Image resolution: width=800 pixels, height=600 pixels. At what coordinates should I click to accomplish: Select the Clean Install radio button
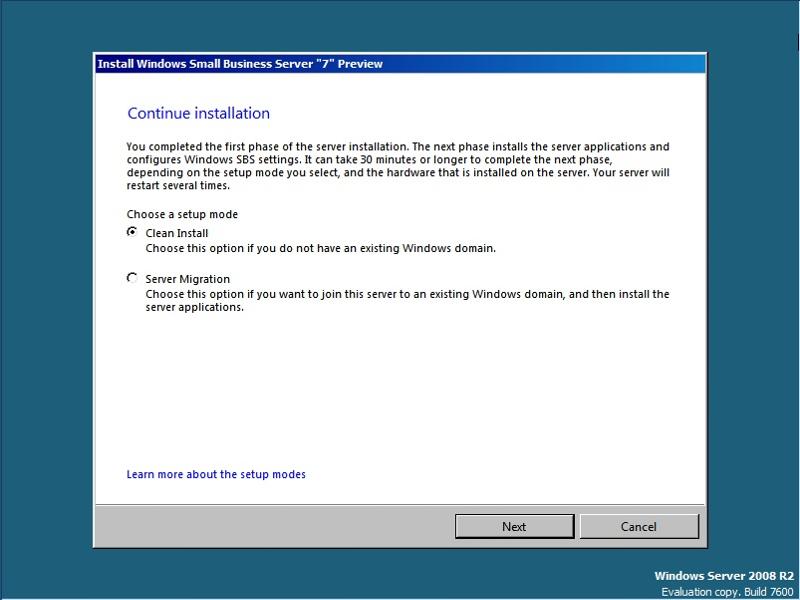(x=132, y=232)
